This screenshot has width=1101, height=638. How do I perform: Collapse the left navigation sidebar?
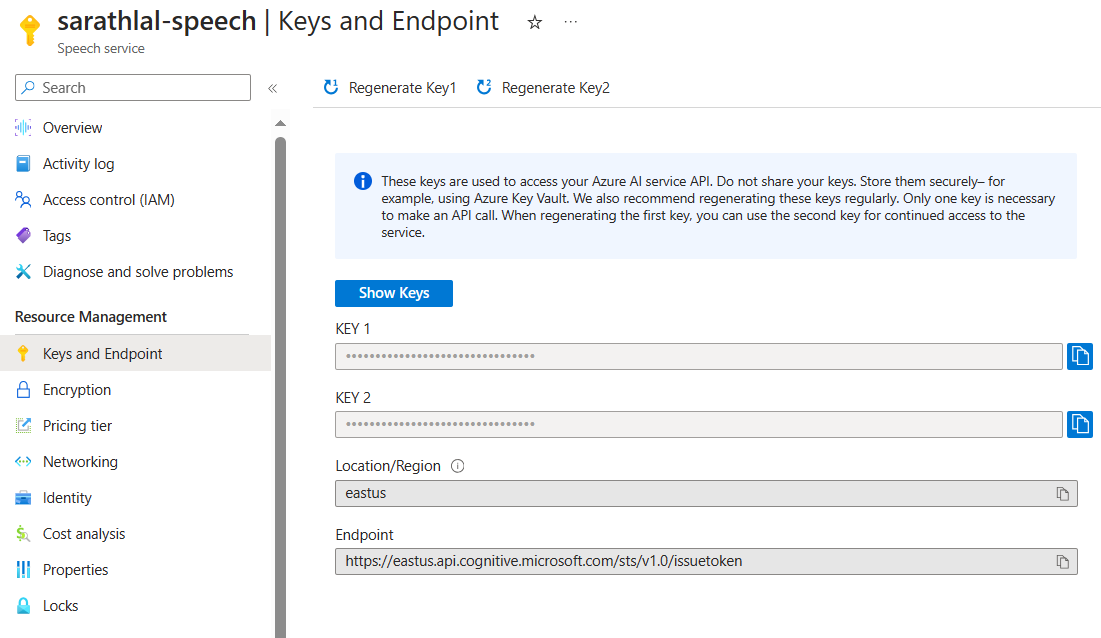(272, 87)
